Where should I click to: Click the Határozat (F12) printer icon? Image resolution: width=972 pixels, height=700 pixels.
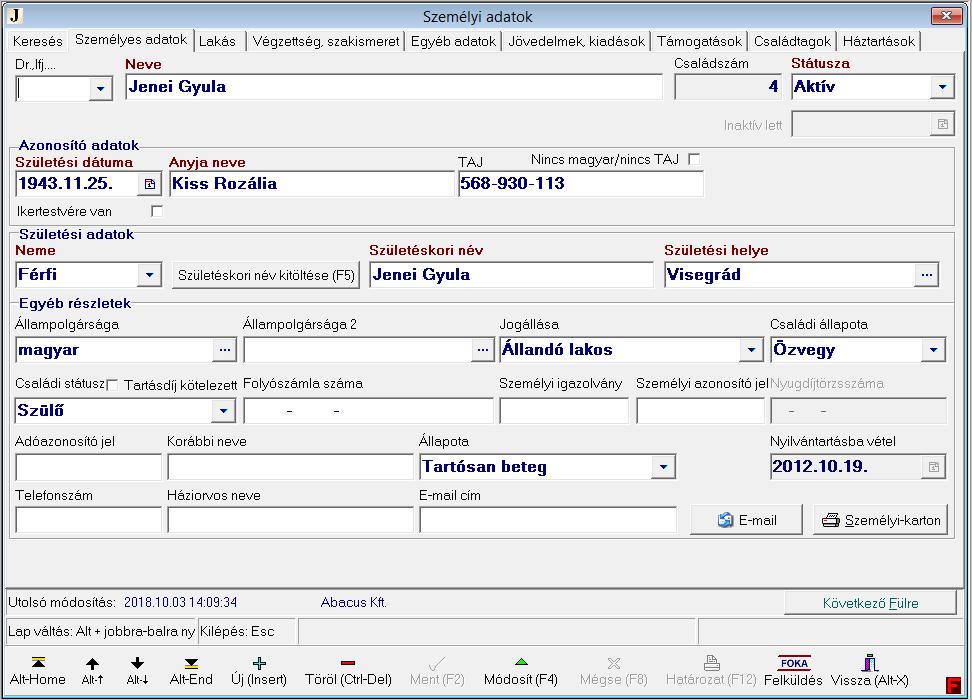tap(712, 663)
